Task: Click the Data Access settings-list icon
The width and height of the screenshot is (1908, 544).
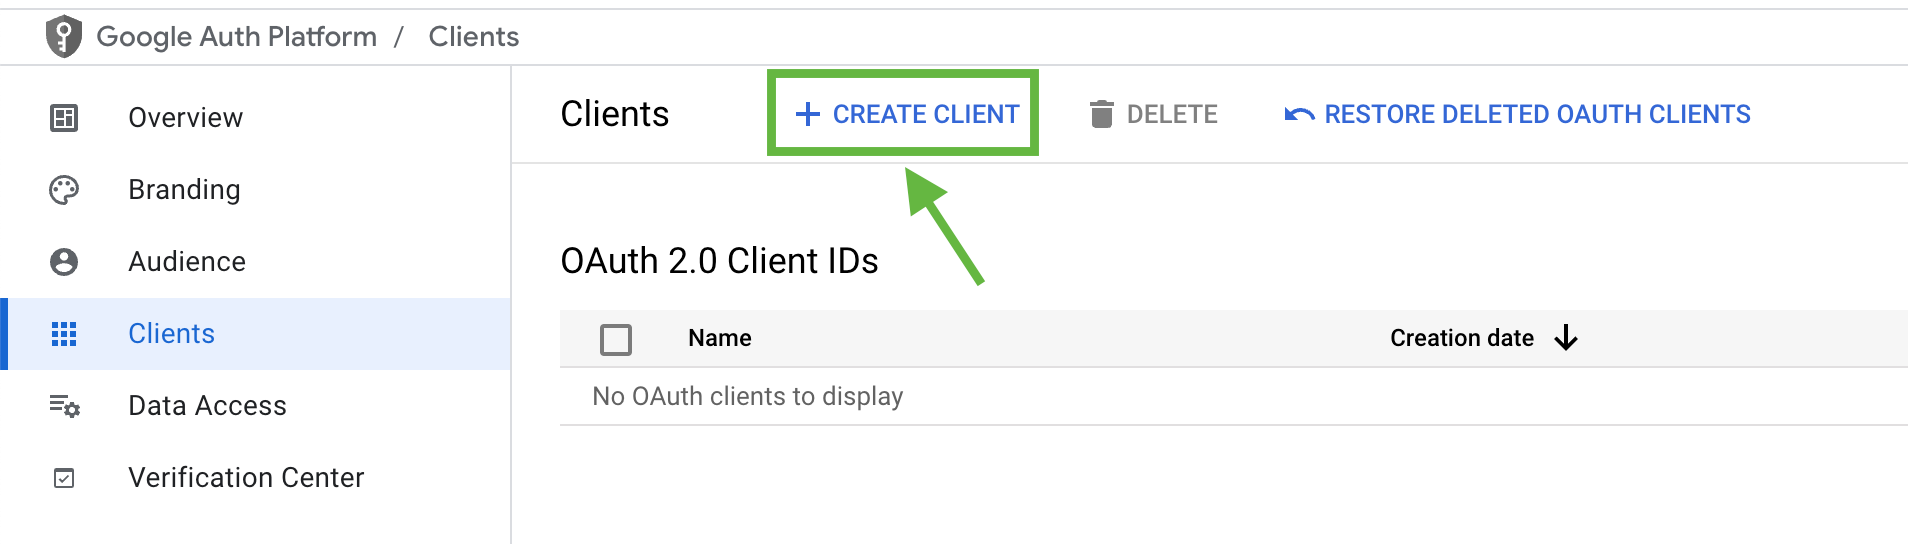Action: coord(65,406)
